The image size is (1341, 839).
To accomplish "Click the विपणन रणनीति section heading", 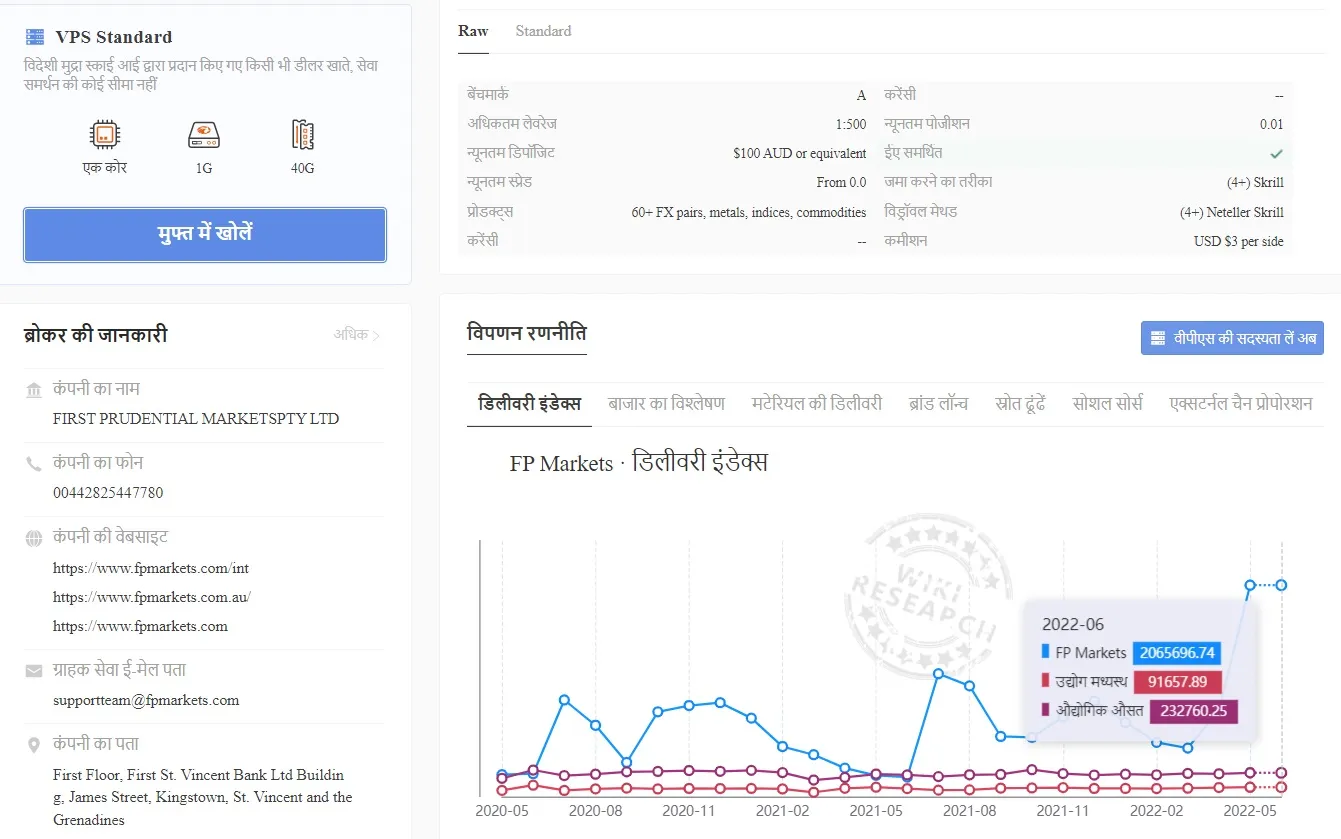I will 526,333.
